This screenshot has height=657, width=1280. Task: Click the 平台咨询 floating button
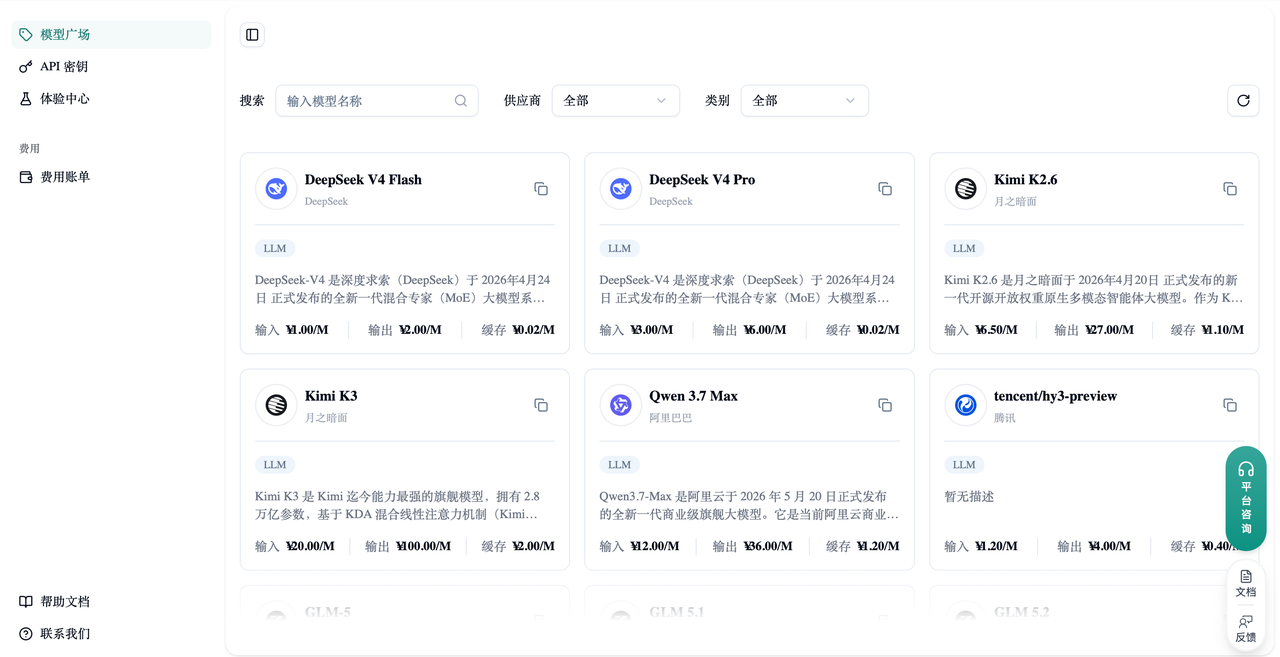pyautogui.click(x=1246, y=498)
